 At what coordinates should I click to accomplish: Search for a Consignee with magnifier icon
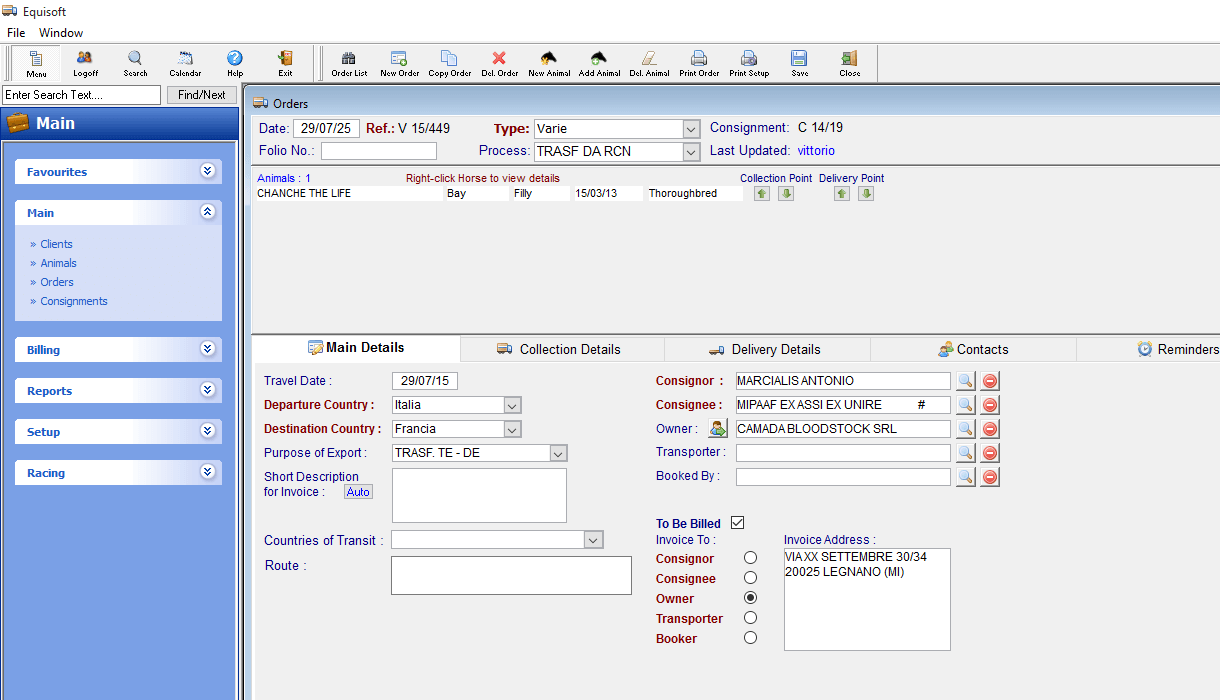[x=965, y=405]
